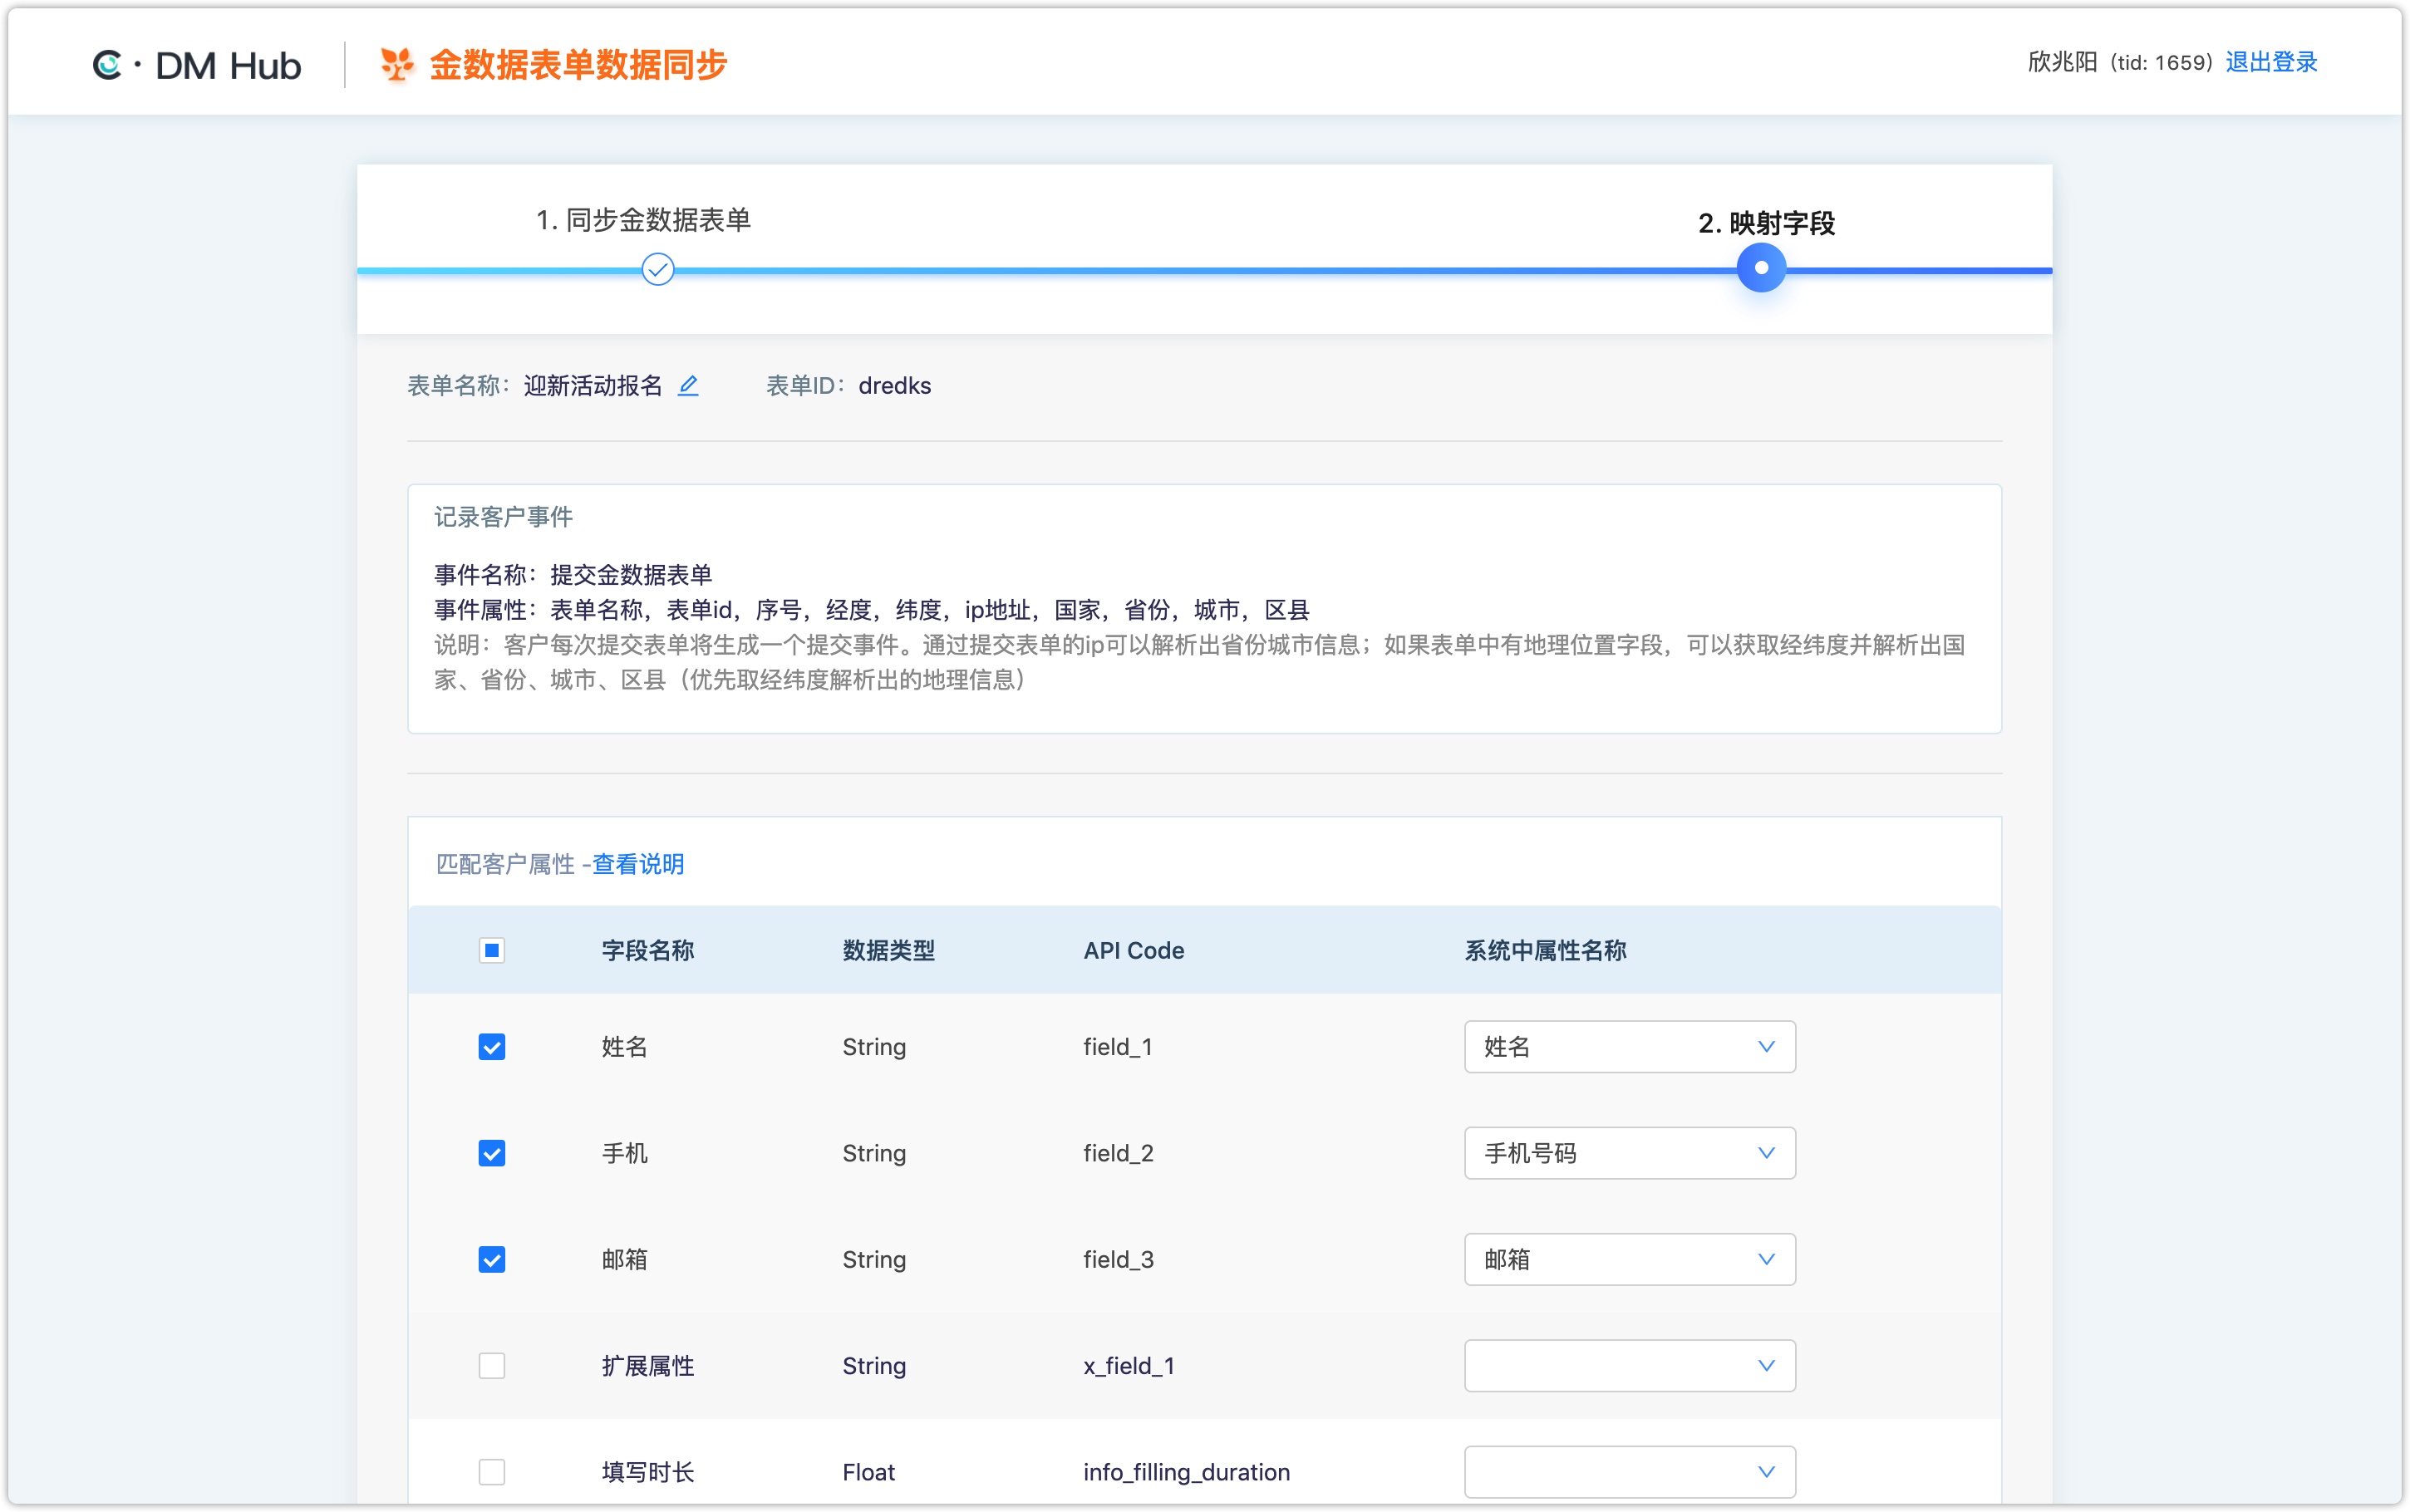Uncheck the 邮箱 row checkbox

(492, 1259)
